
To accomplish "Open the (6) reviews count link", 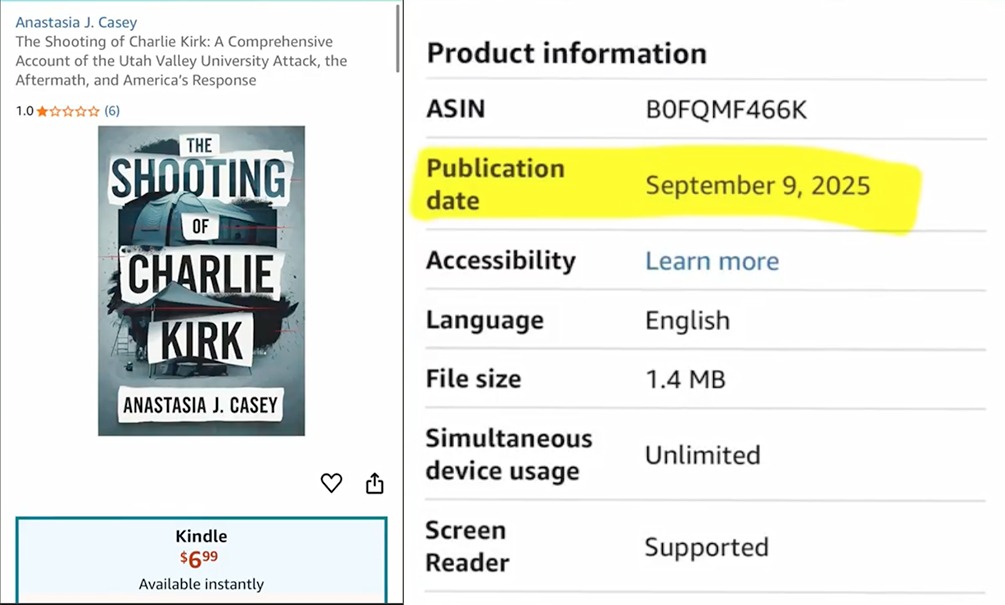I will 112,111.
